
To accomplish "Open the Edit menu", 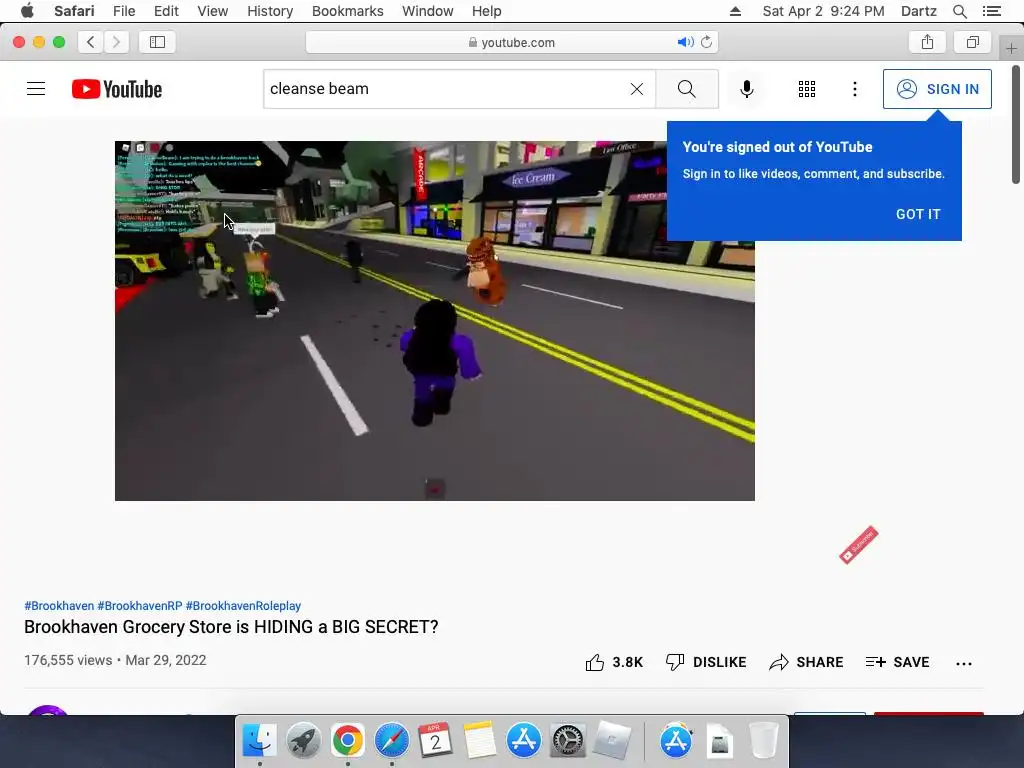I will [x=166, y=11].
